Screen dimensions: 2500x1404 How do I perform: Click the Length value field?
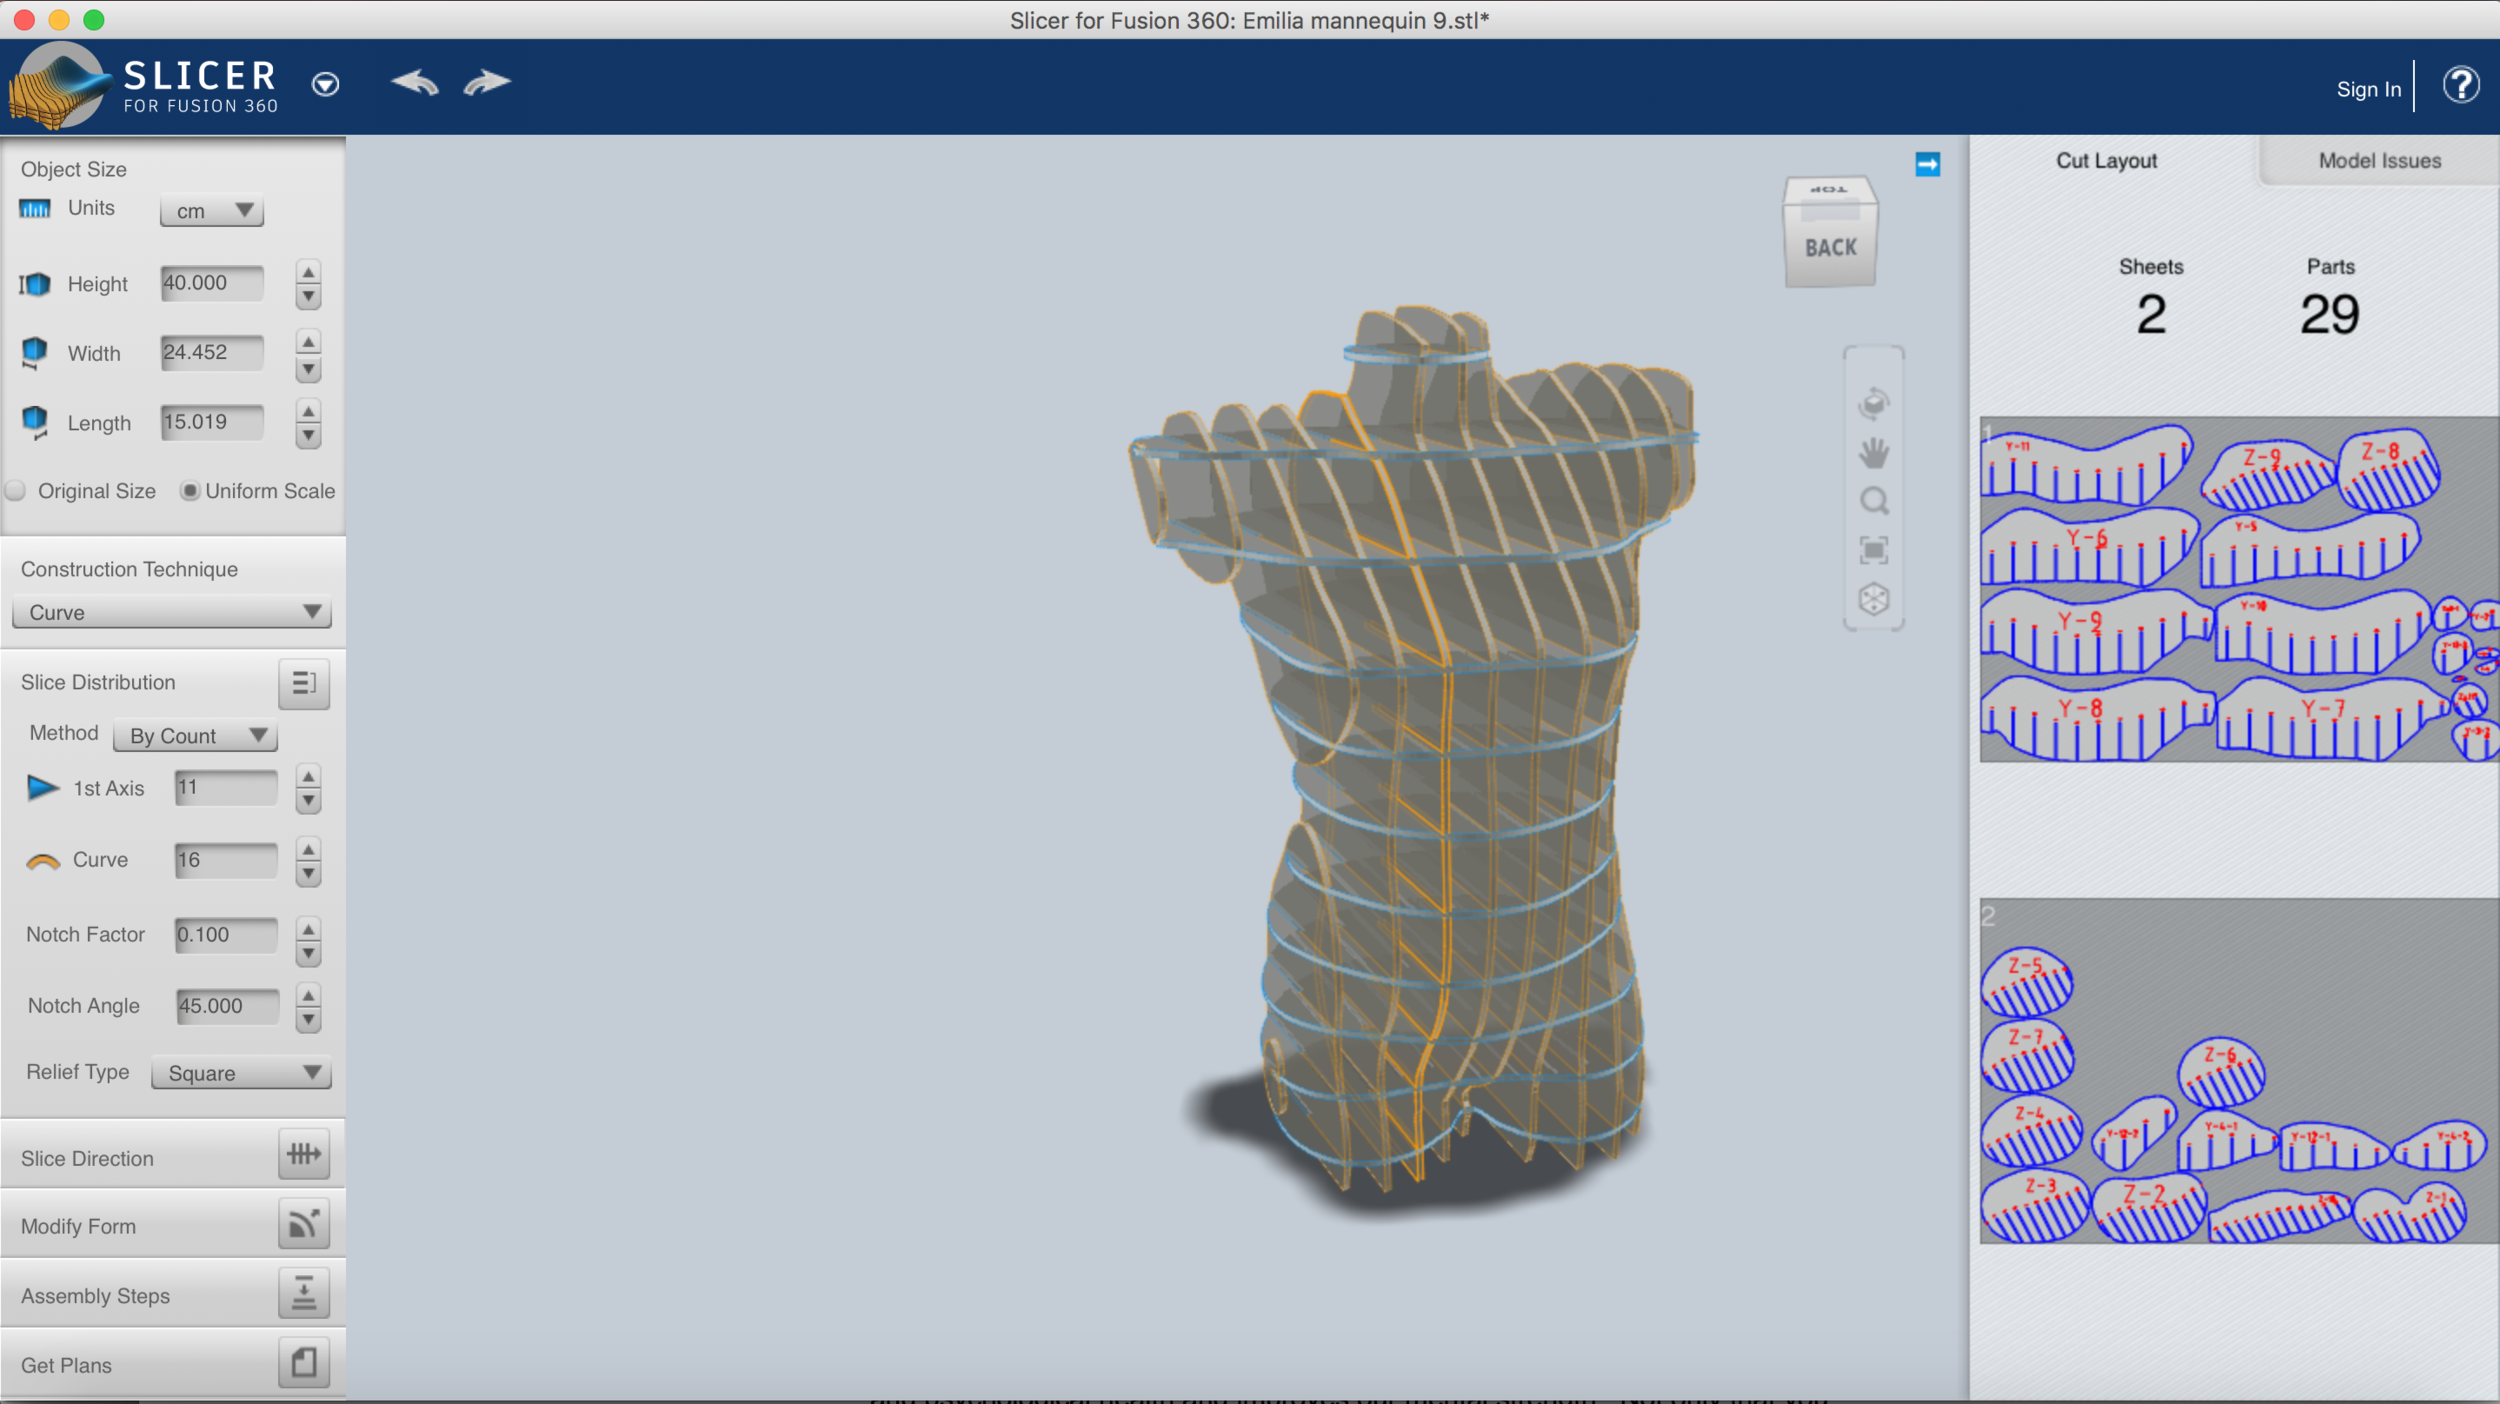[x=211, y=422]
